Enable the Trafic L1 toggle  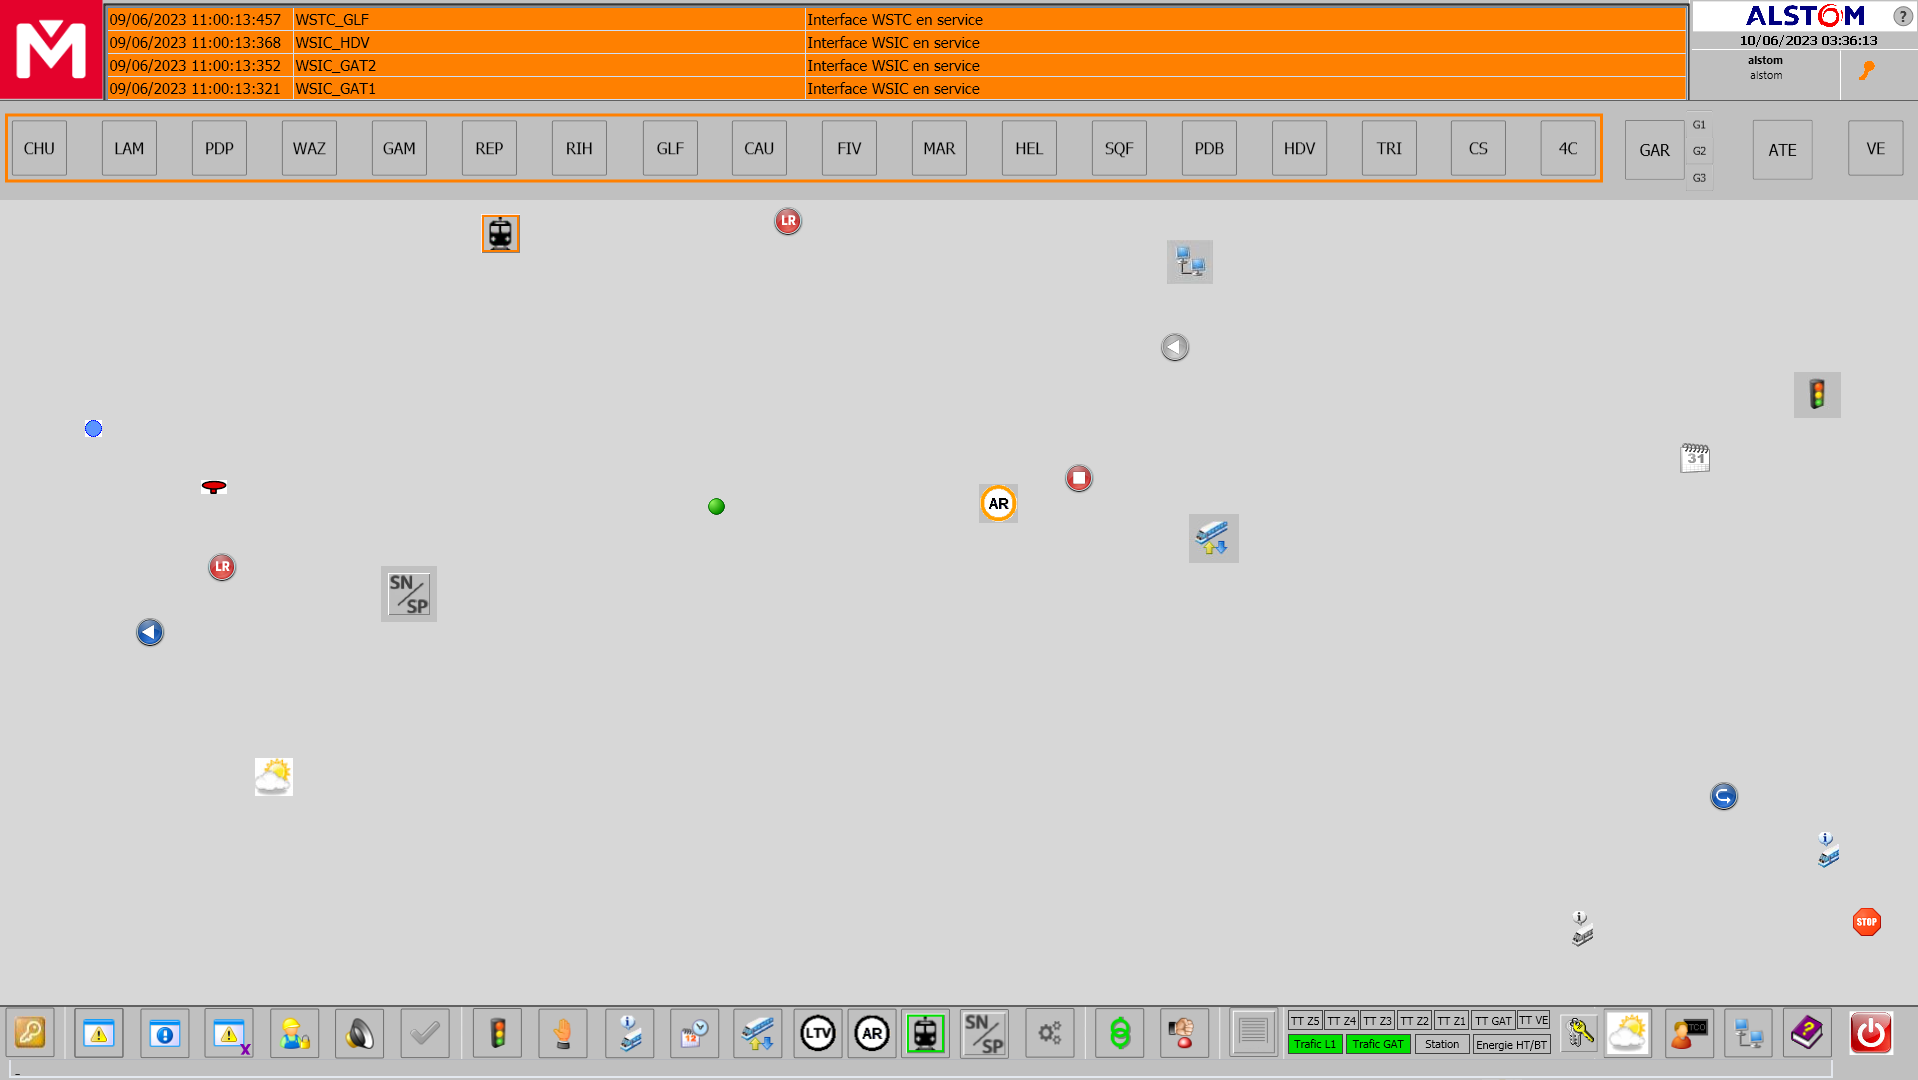click(1314, 1044)
